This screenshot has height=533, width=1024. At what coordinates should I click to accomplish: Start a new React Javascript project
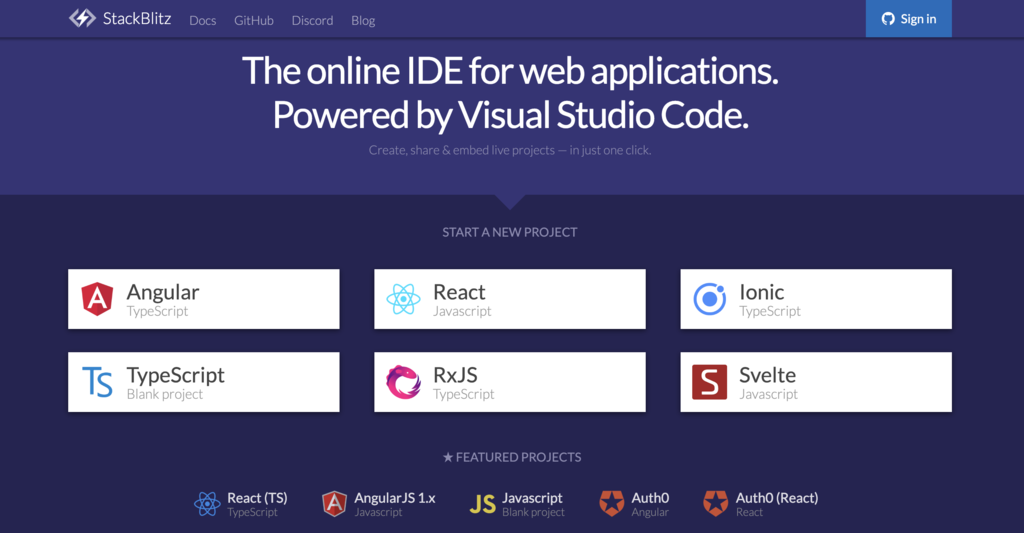coord(509,299)
